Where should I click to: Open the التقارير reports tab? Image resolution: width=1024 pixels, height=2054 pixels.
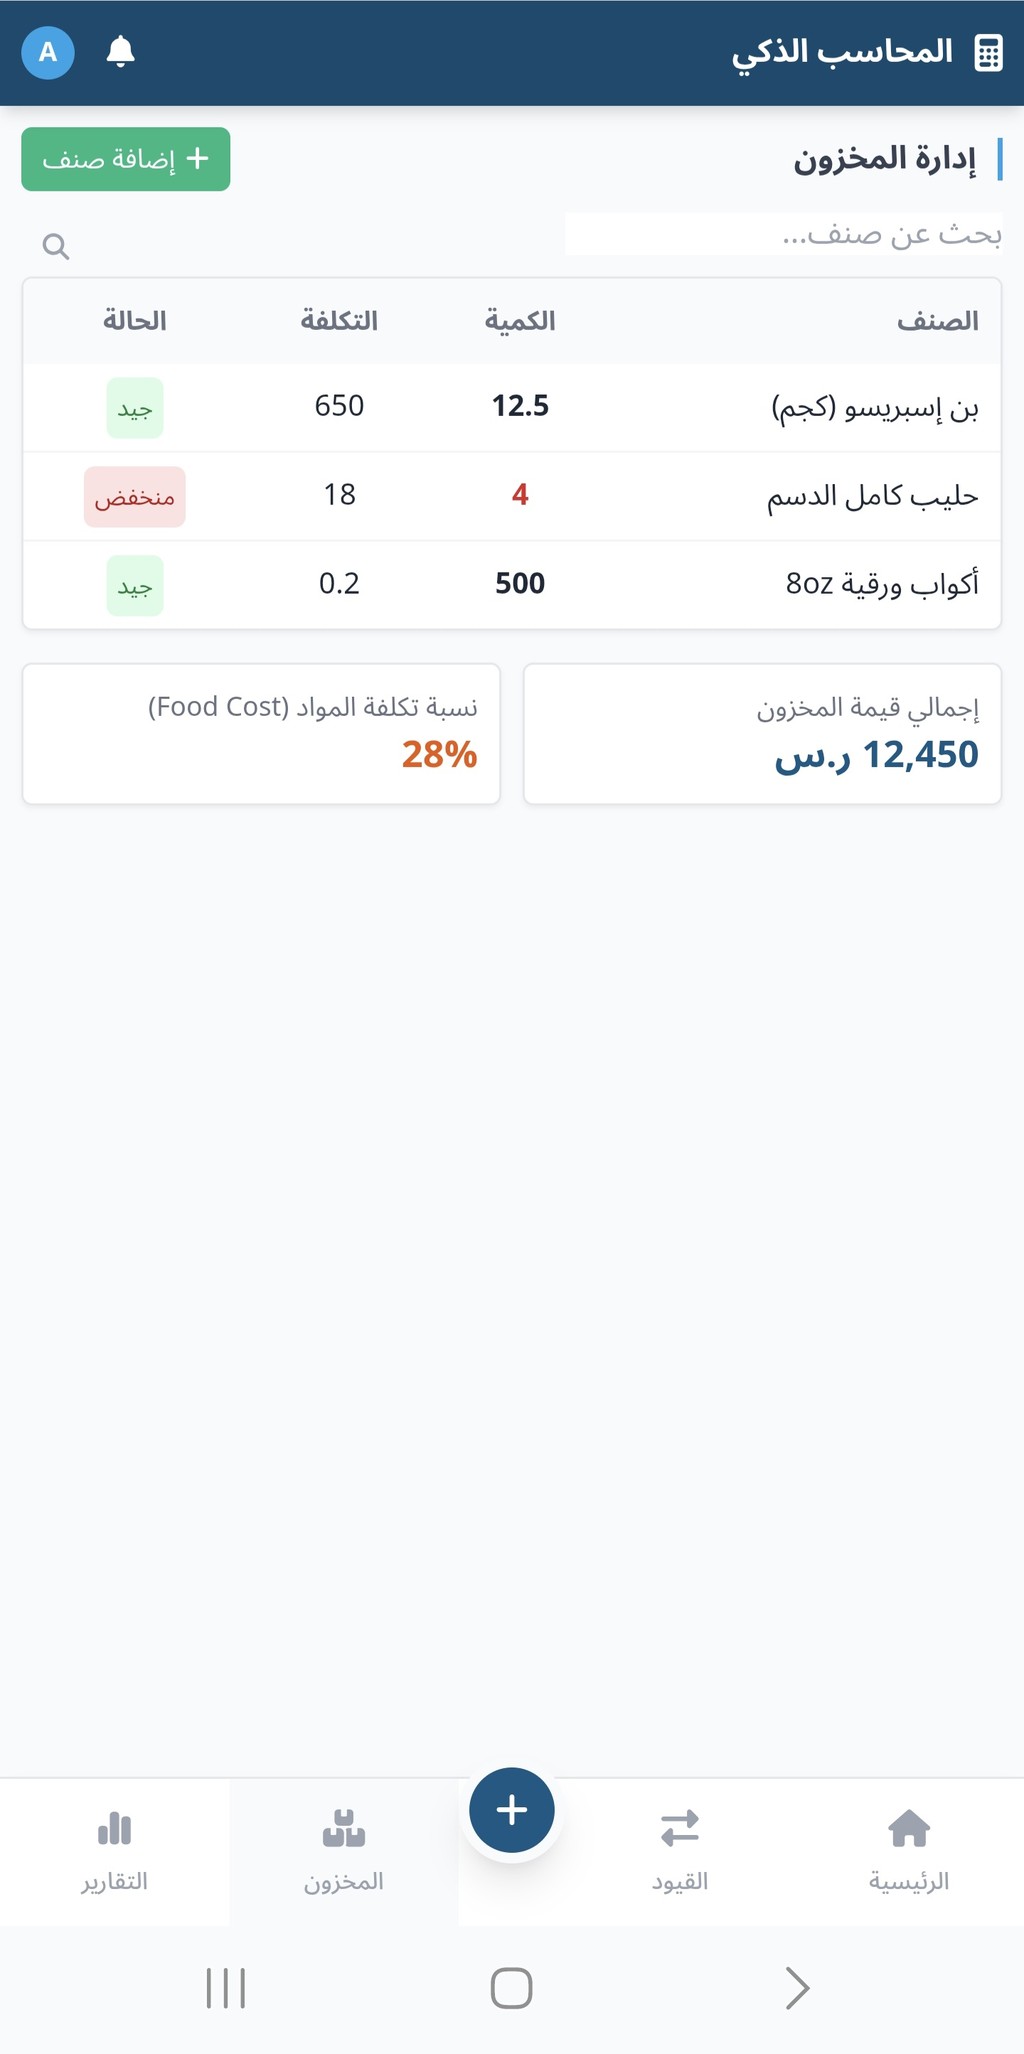115,1850
